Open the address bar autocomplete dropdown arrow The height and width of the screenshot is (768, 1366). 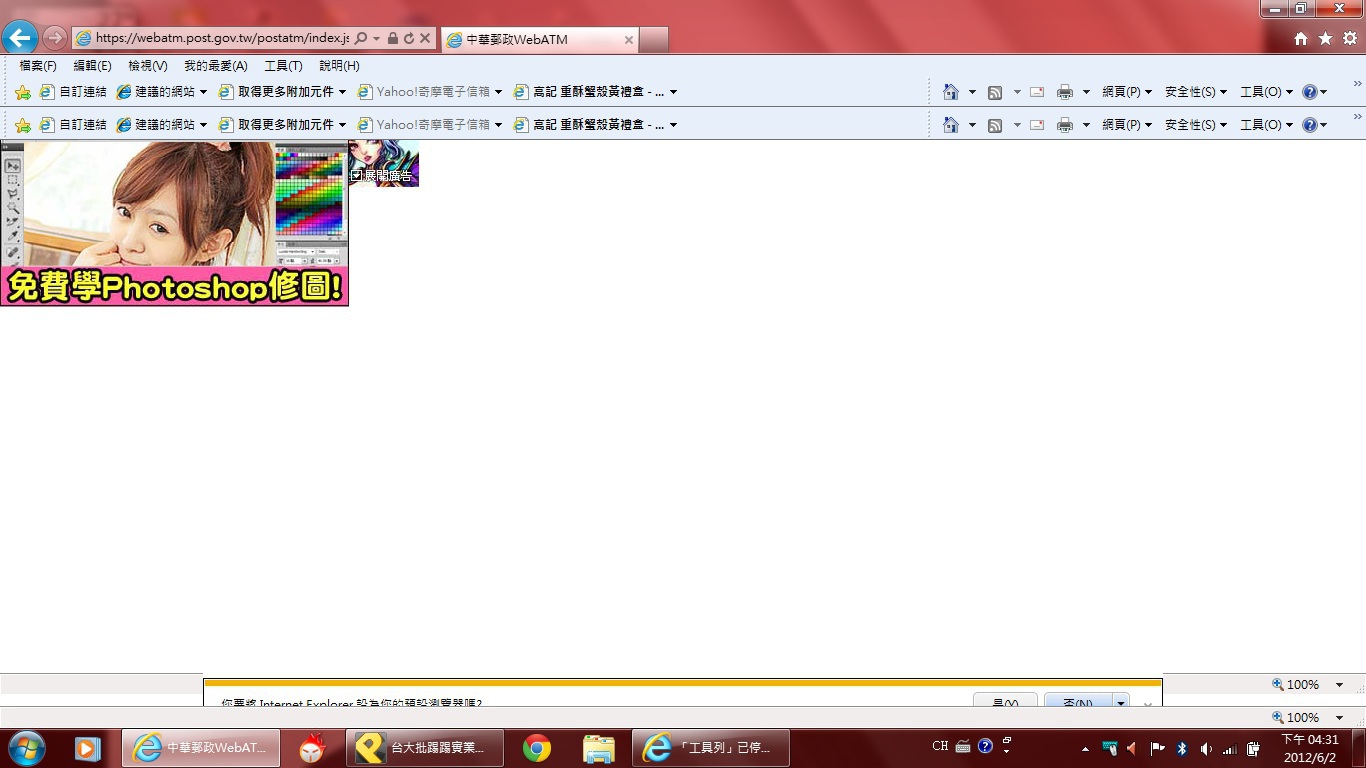coord(376,38)
